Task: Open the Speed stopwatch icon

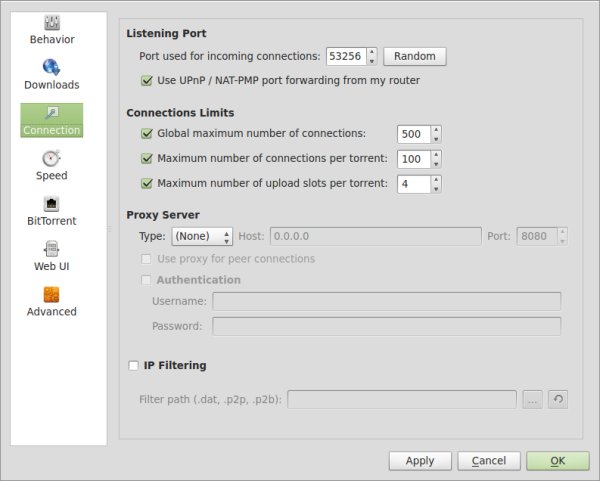Action: (x=51, y=158)
